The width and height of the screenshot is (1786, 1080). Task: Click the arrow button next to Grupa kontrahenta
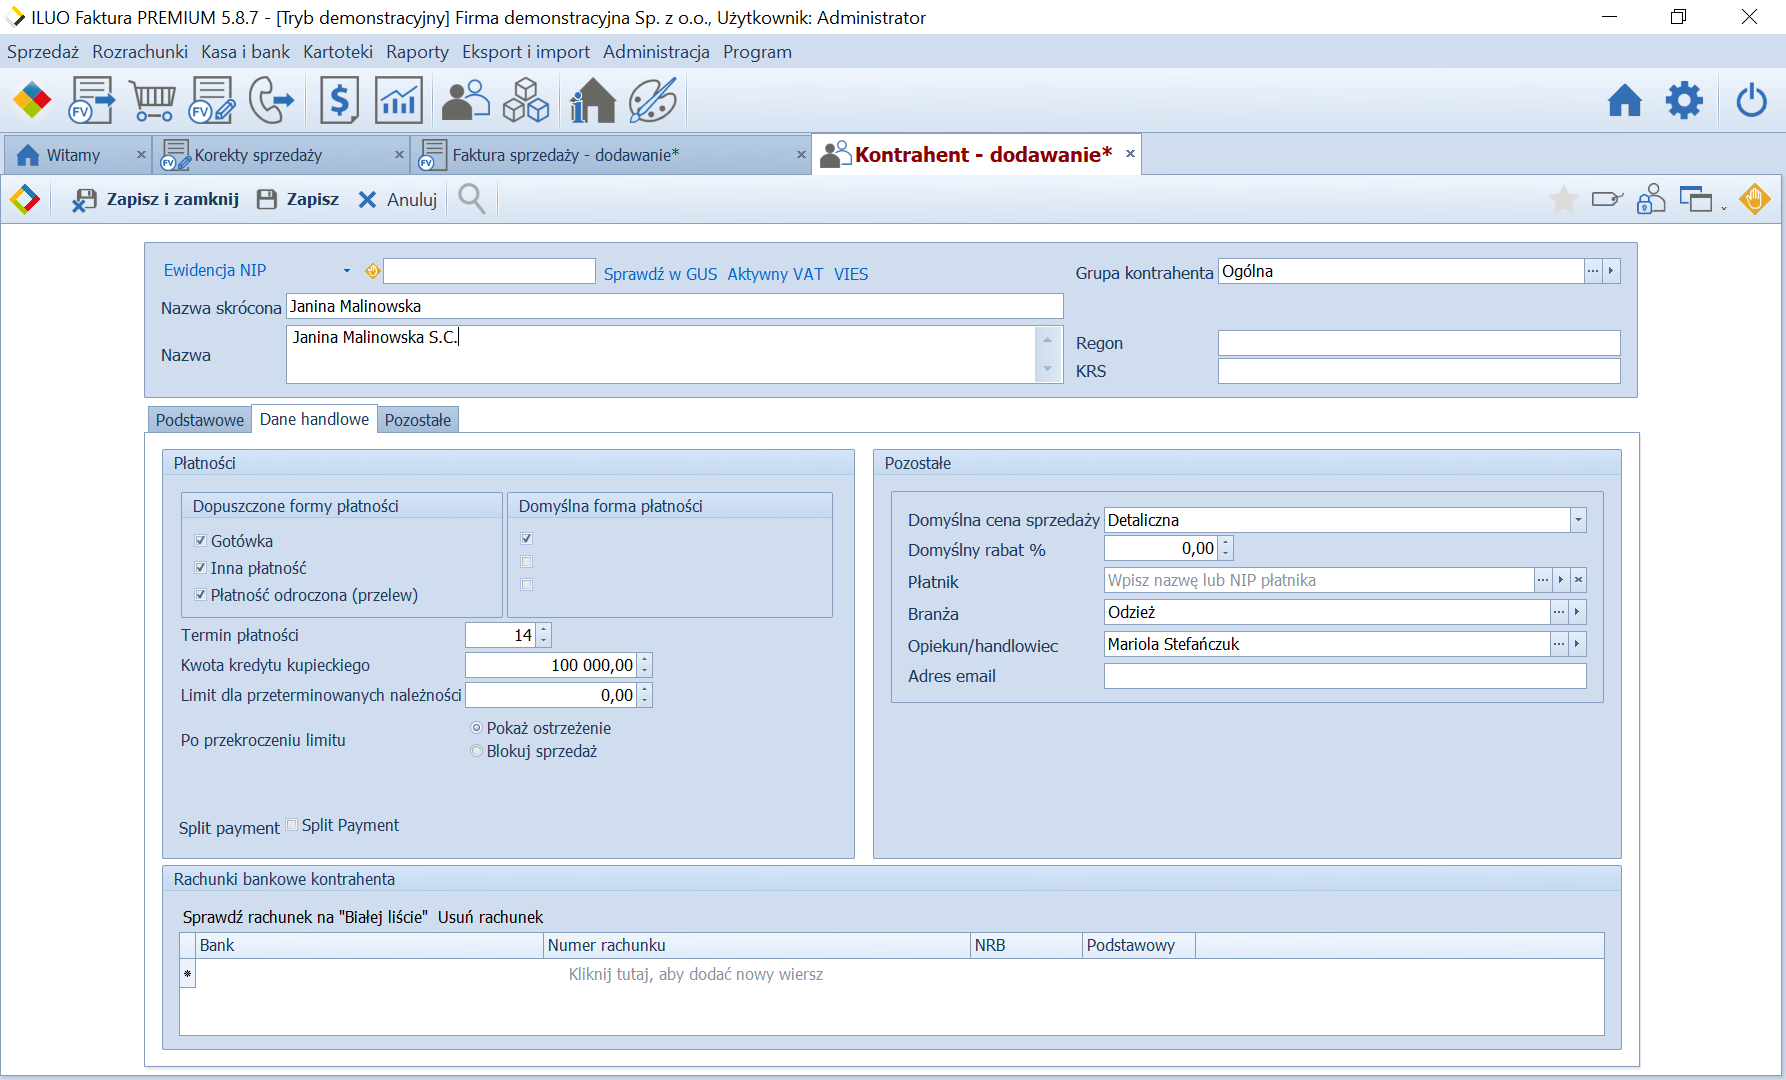point(1611,271)
